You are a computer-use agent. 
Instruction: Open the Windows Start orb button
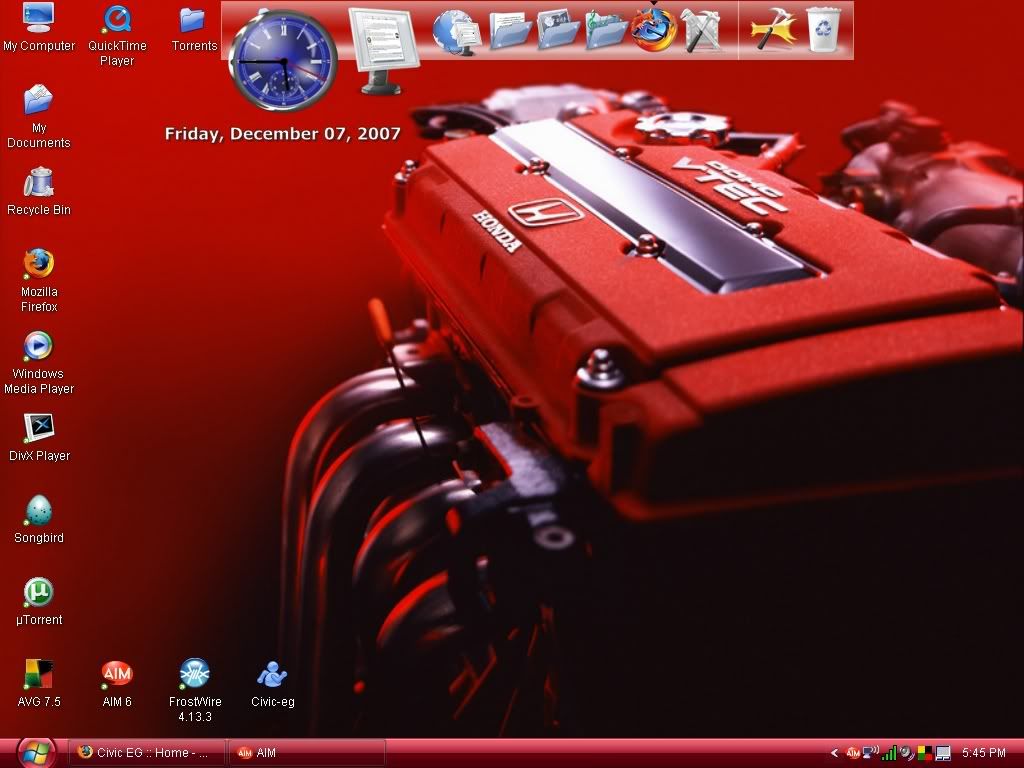pos(35,754)
